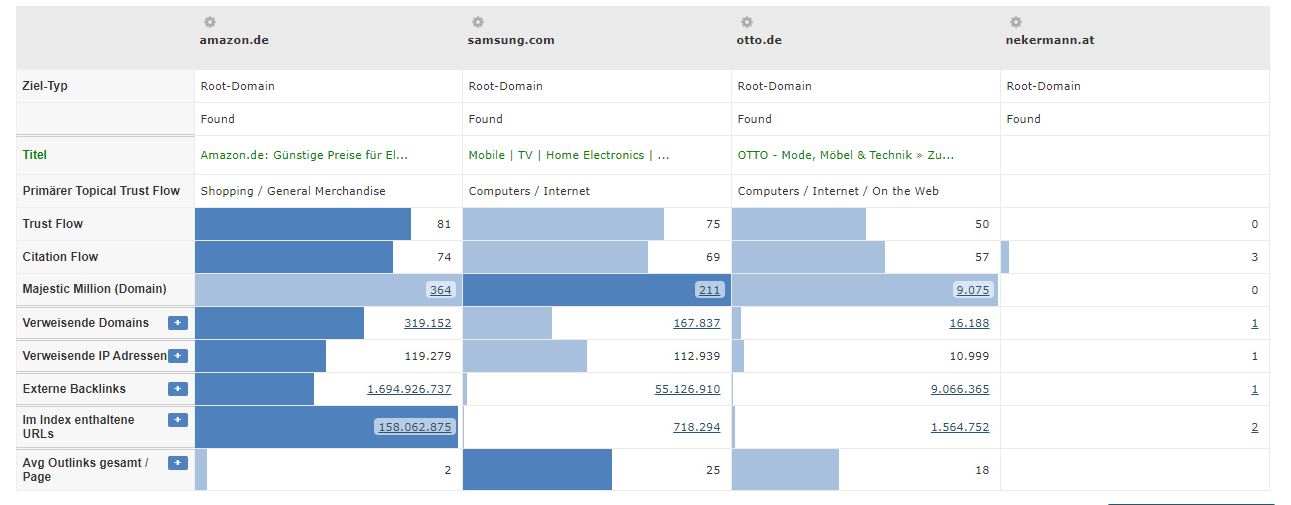This screenshot has height=505, width=1291.
Task: Select the Ziel-Typ row label
Action: tap(46, 86)
